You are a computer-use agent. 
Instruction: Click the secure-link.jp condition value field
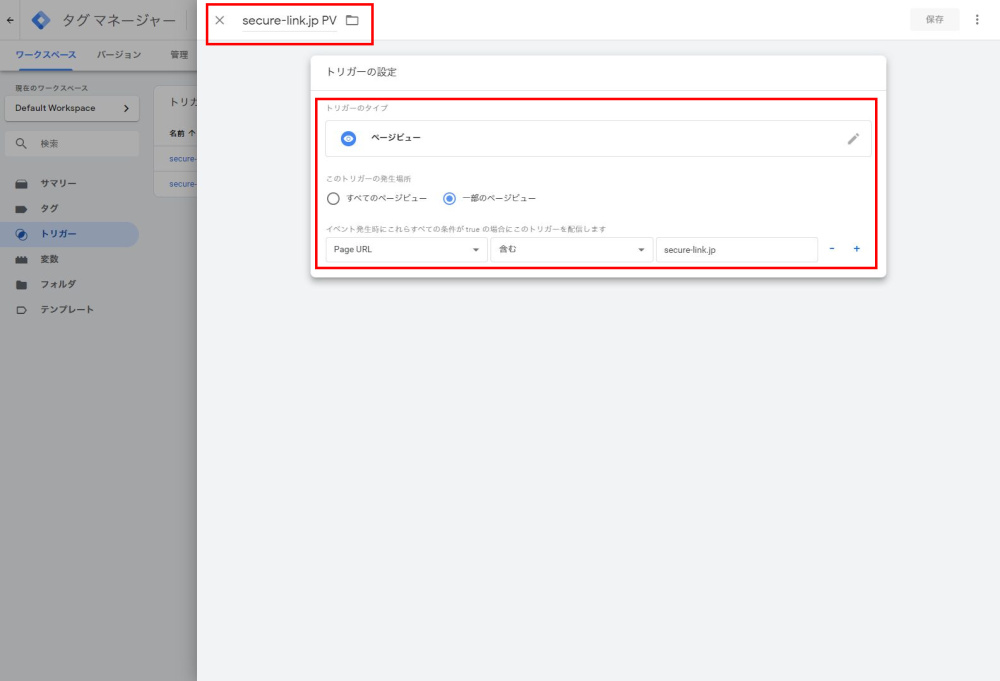(737, 249)
